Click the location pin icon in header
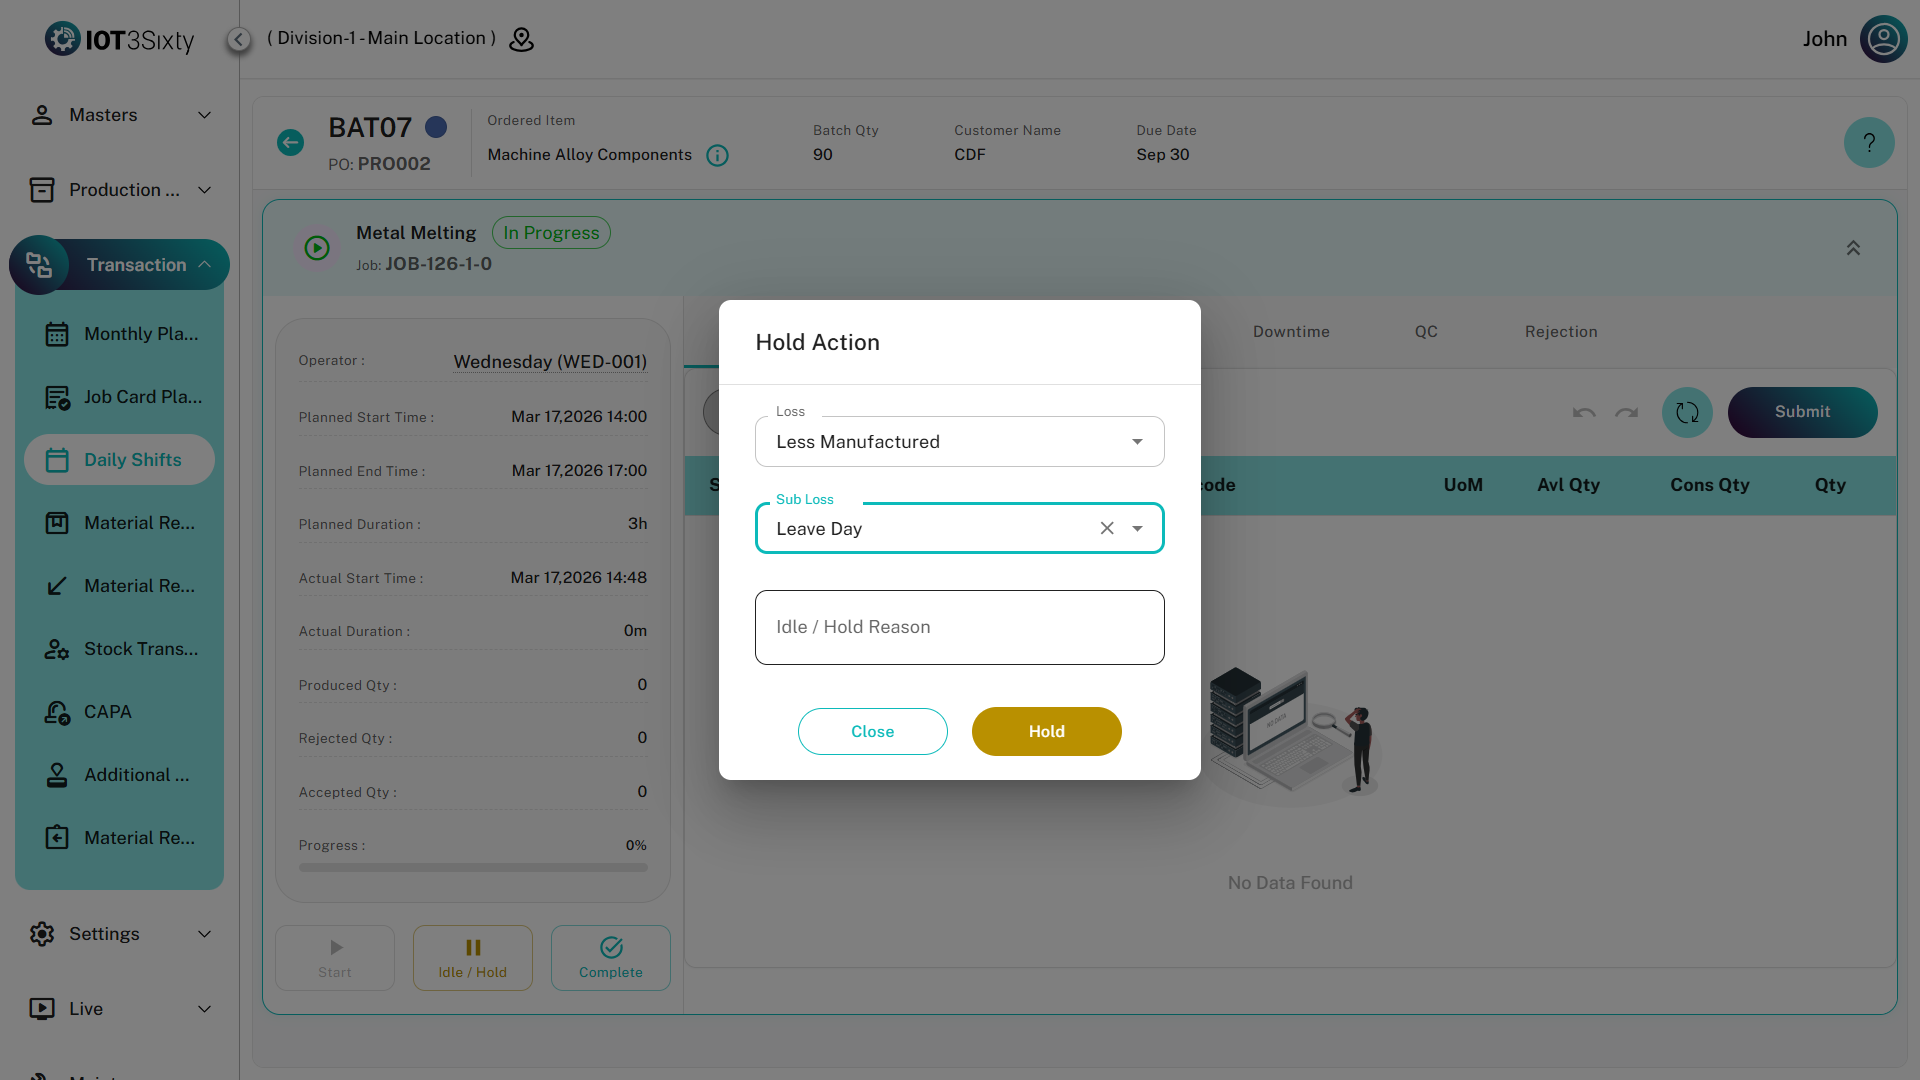 pos(521,39)
